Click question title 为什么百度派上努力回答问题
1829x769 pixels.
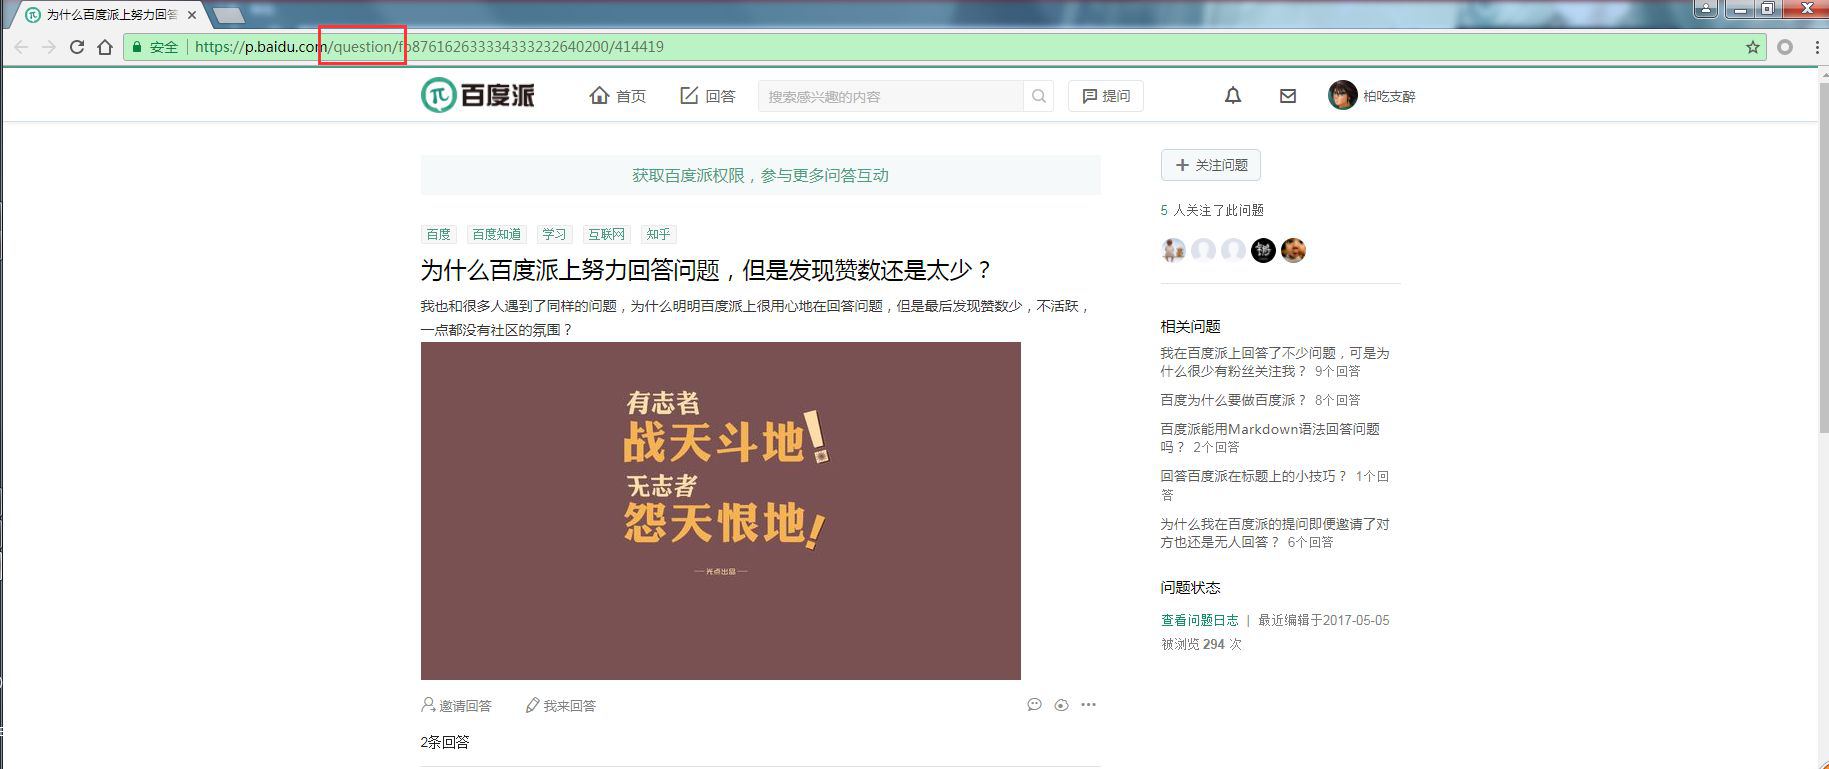tap(706, 270)
